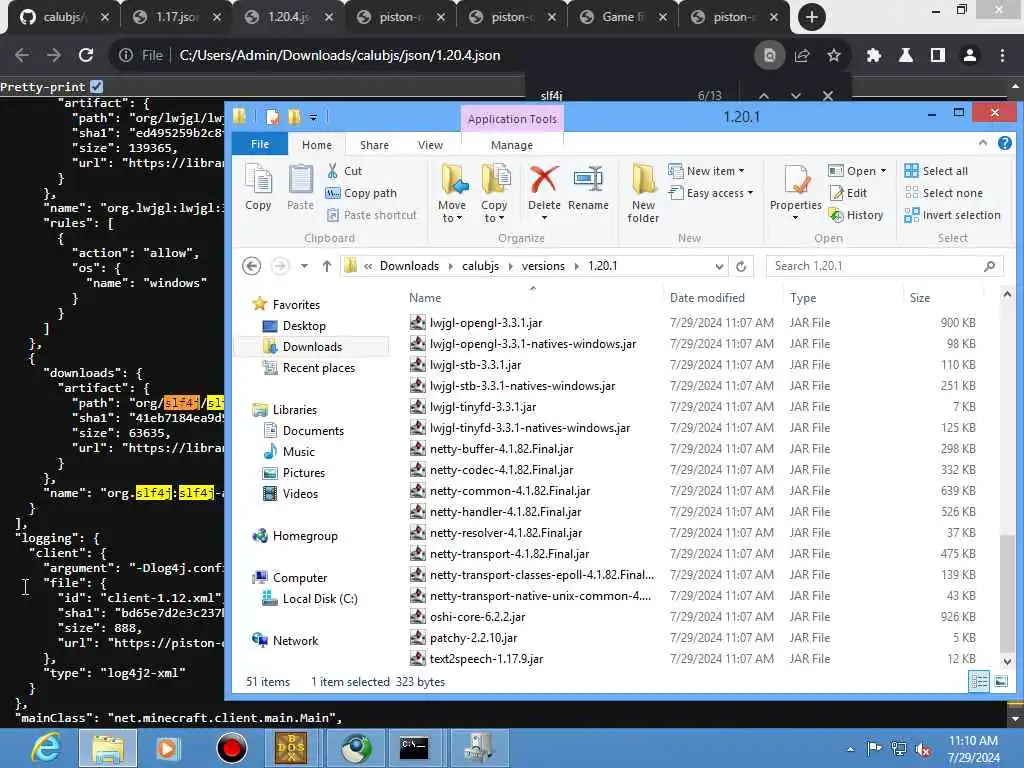1024x768 pixels.
Task: Open the New item dropdown
Action: coord(706,171)
